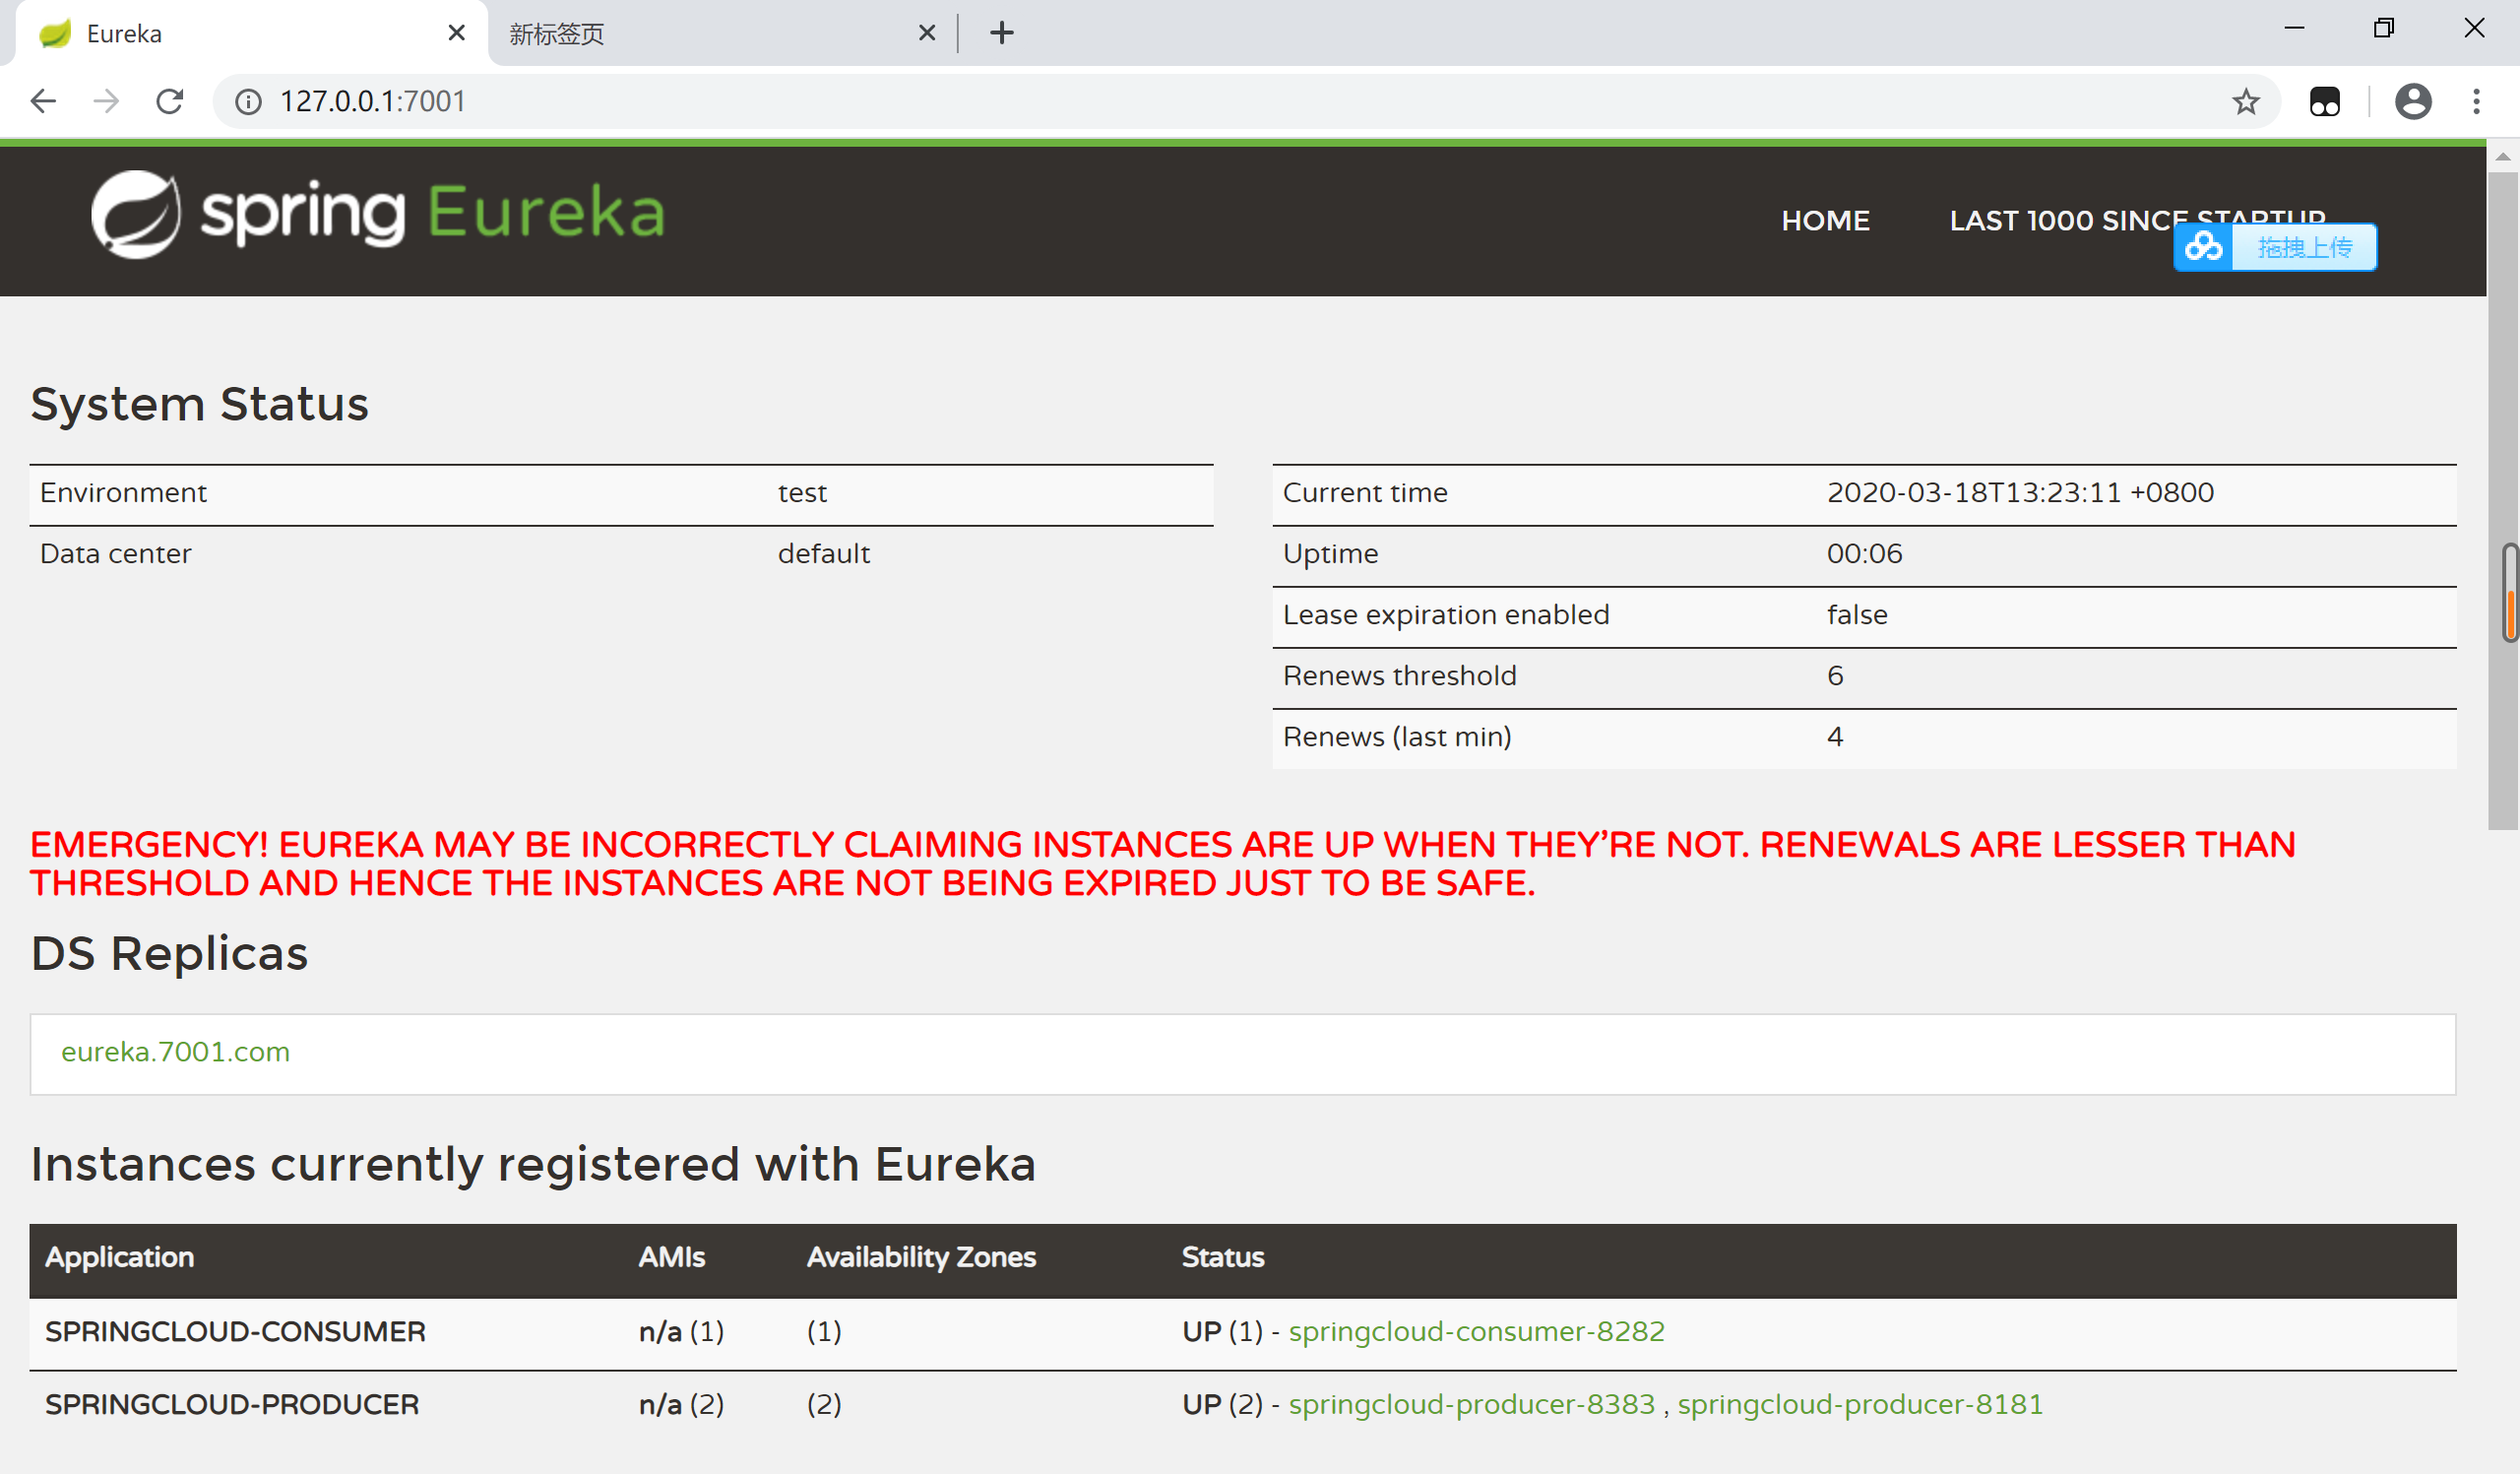Click the Data center value default
The image size is (2520, 1474).
tap(824, 554)
